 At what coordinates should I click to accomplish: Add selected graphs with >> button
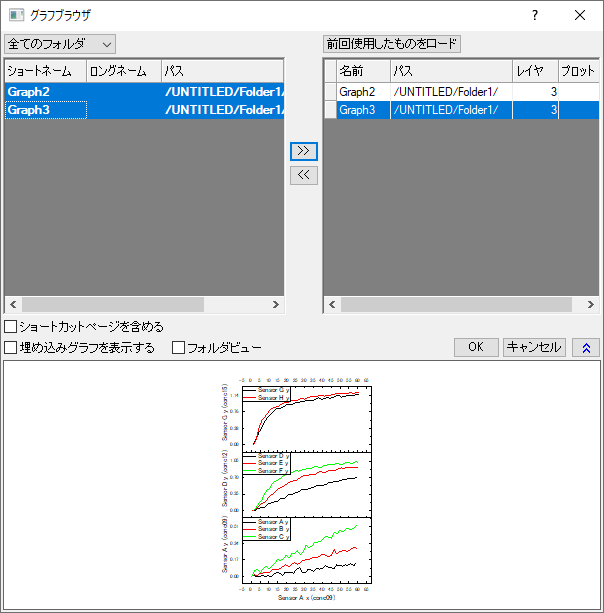[304, 151]
